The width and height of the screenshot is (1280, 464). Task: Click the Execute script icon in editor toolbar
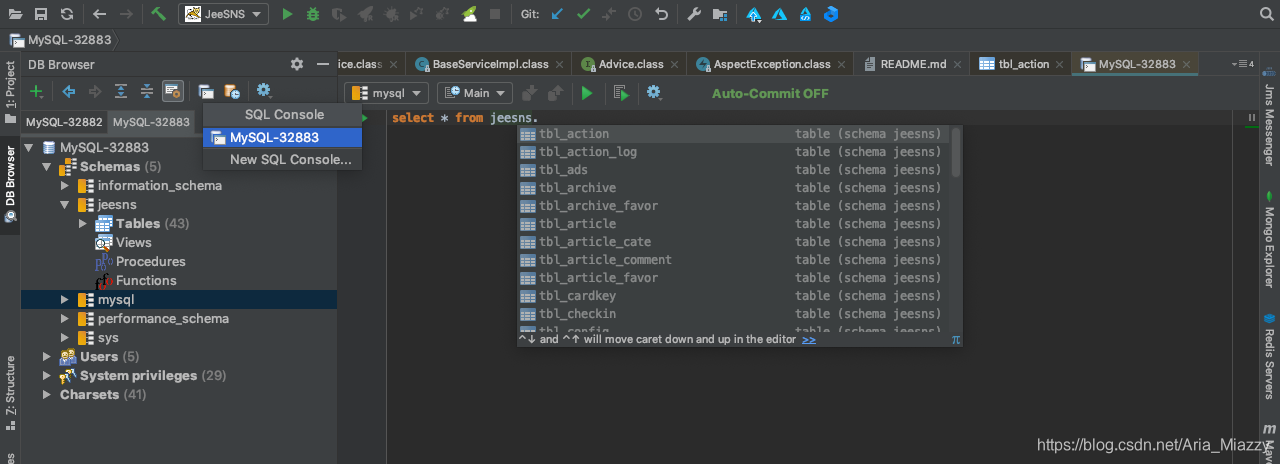click(x=621, y=93)
